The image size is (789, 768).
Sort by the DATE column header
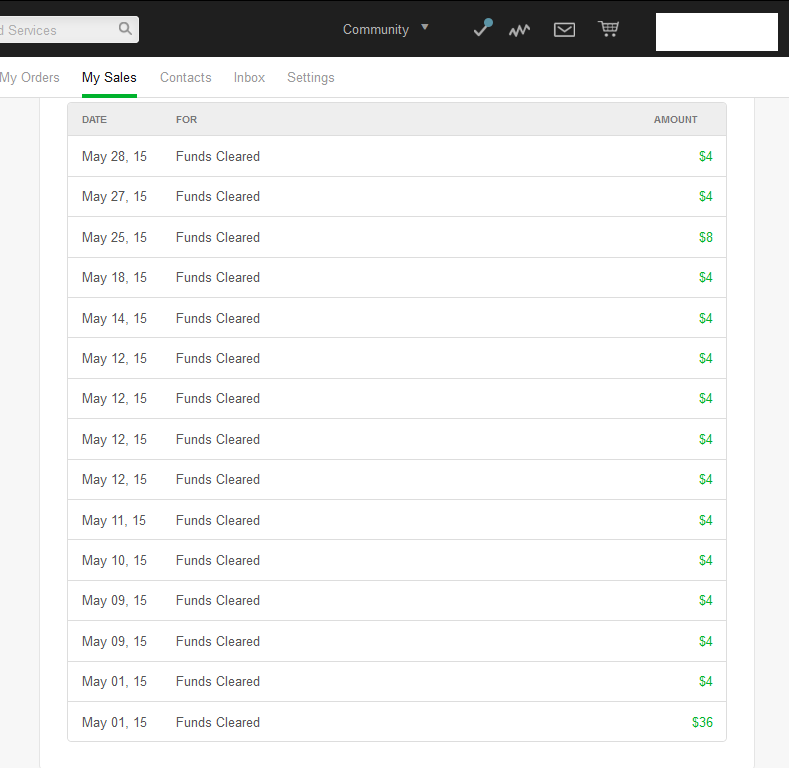pyautogui.click(x=94, y=119)
